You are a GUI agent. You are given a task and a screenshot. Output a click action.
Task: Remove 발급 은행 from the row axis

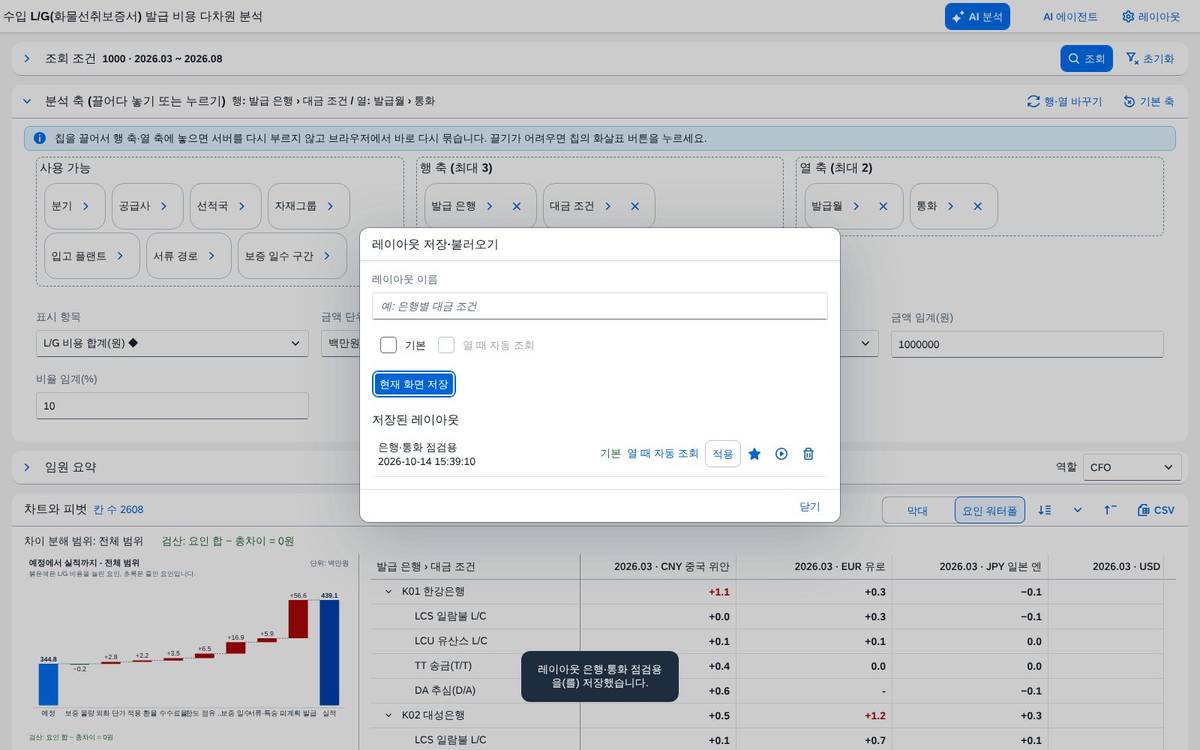pyautogui.click(x=517, y=206)
